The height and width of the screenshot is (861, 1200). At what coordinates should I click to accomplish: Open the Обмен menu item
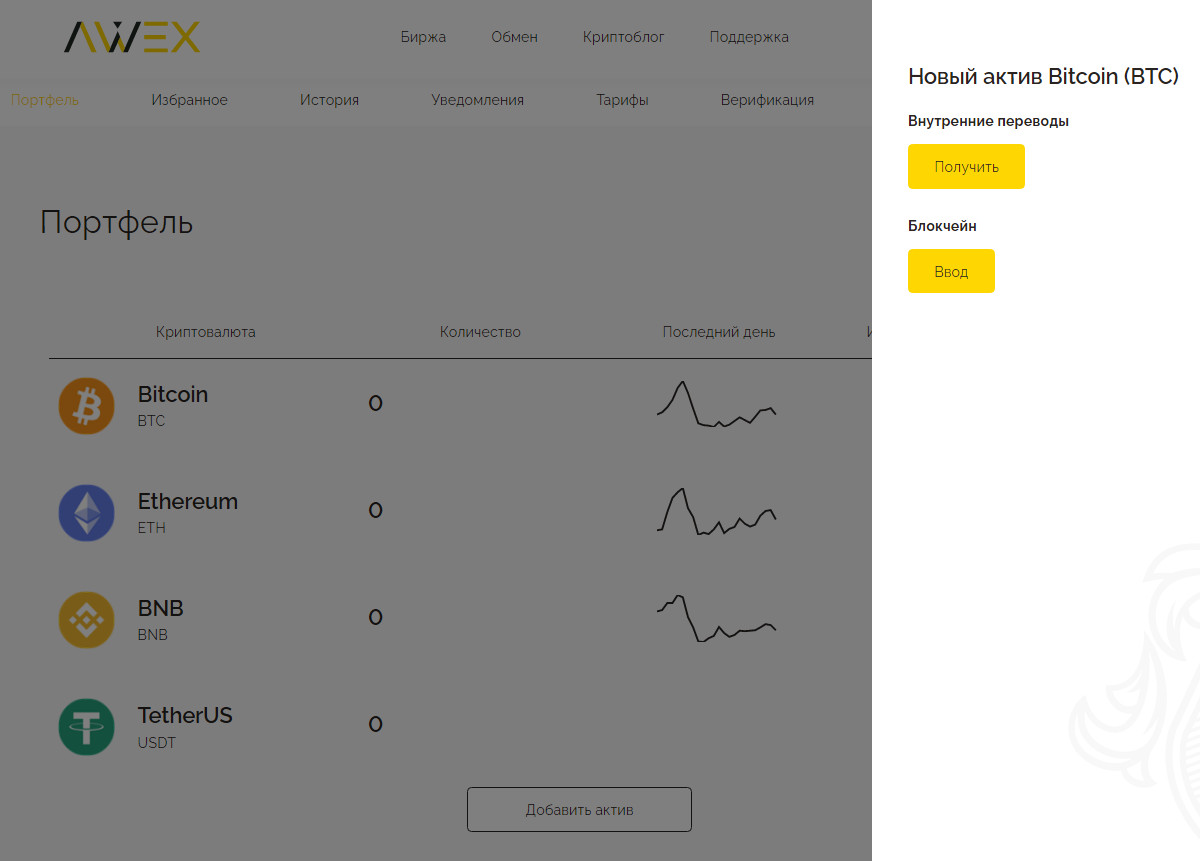click(514, 37)
